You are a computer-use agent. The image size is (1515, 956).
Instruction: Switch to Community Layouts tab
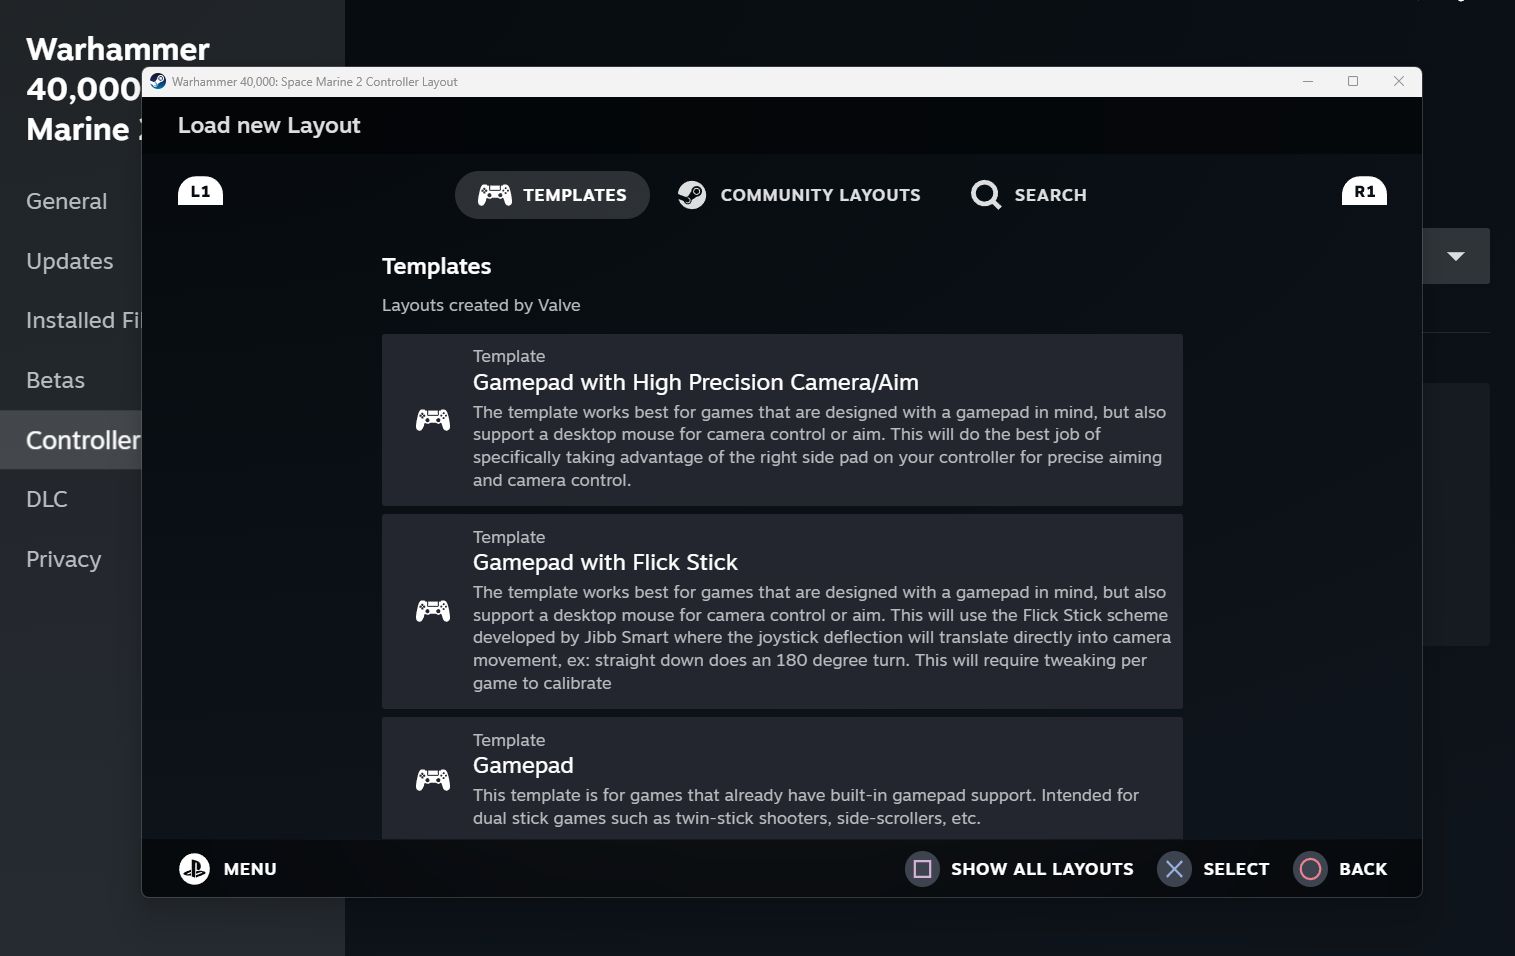(x=799, y=195)
